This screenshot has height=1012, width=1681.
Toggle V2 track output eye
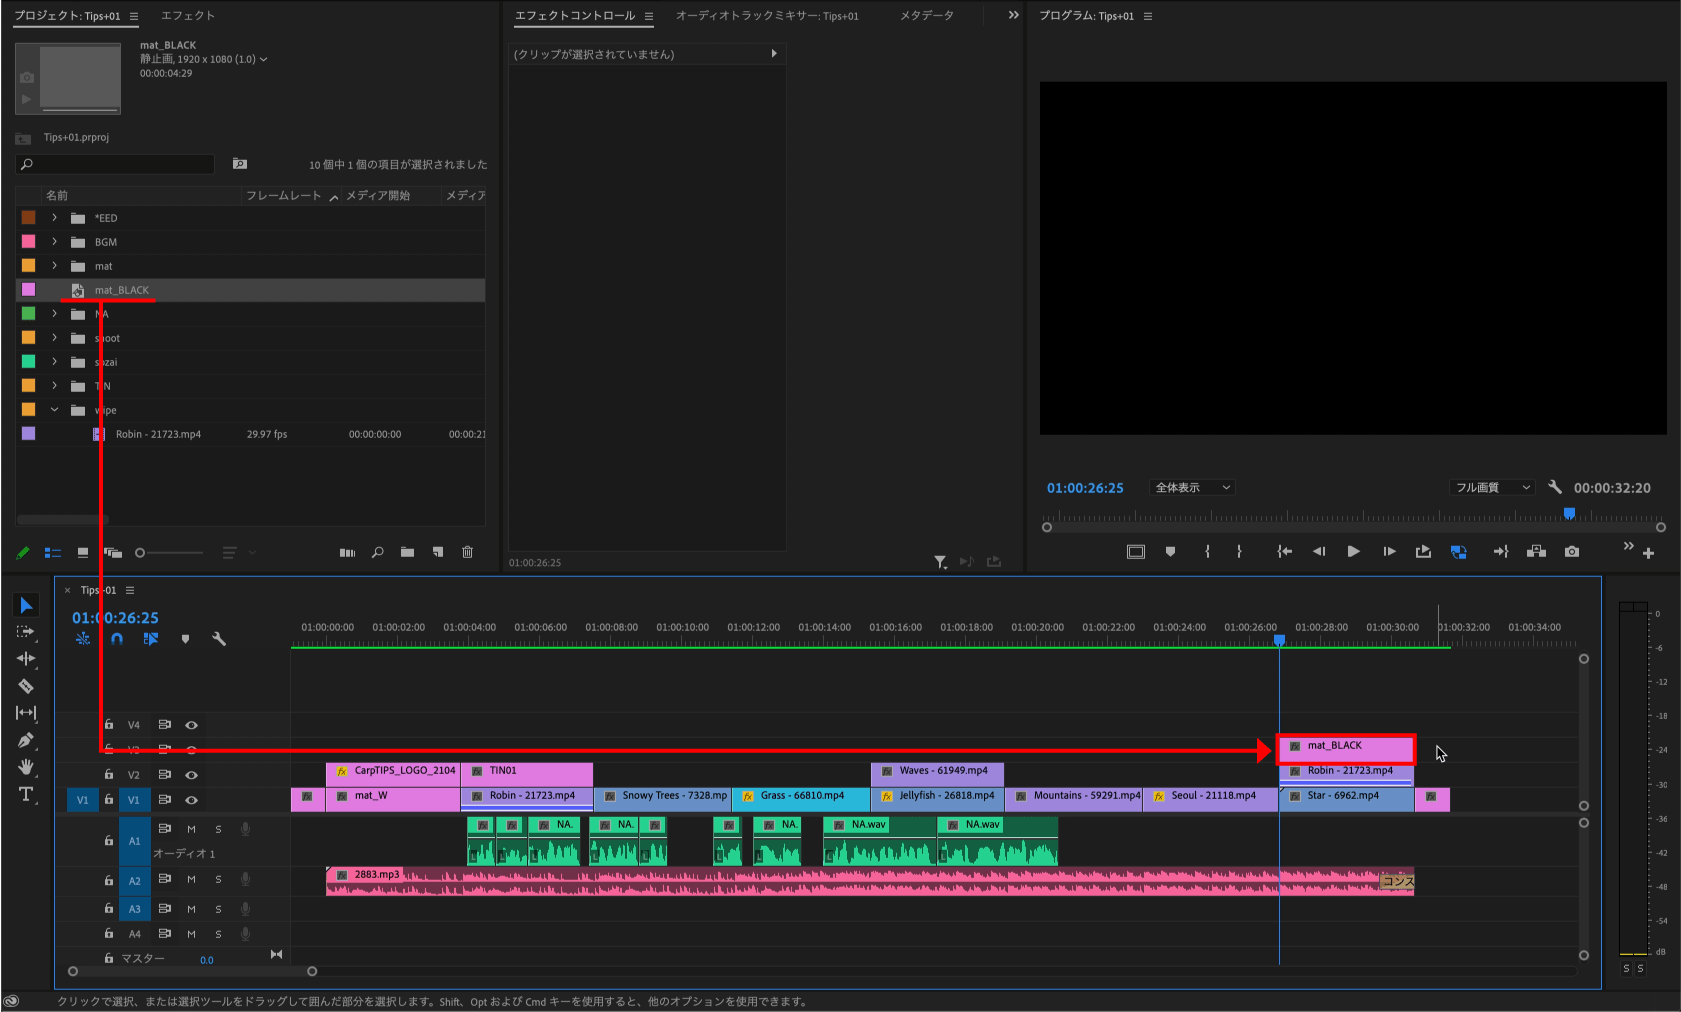[x=191, y=775]
